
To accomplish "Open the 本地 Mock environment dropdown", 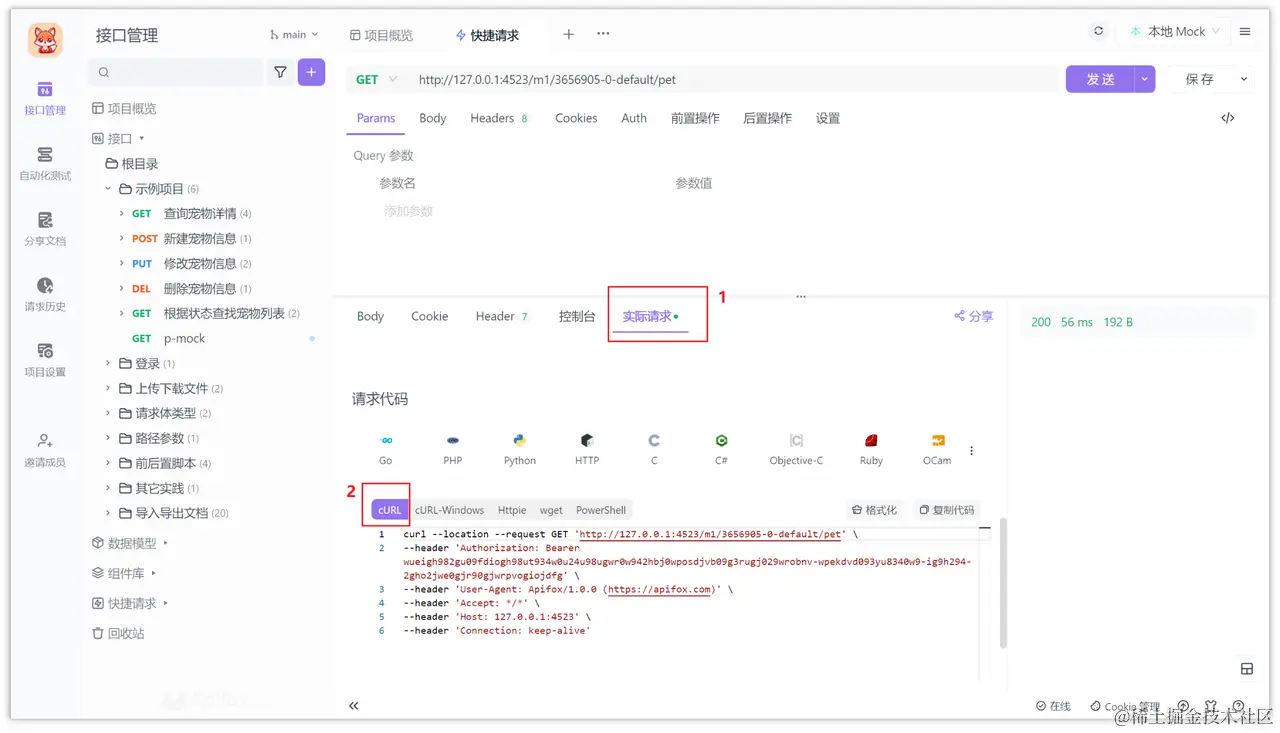I will click(x=1175, y=31).
